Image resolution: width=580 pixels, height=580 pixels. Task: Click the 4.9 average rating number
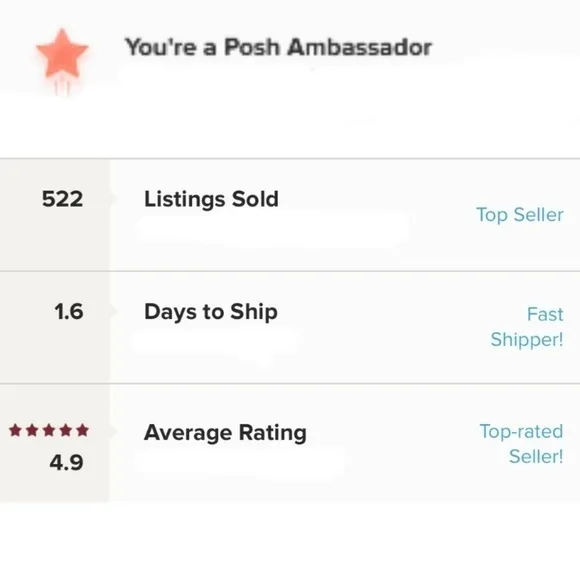67,462
